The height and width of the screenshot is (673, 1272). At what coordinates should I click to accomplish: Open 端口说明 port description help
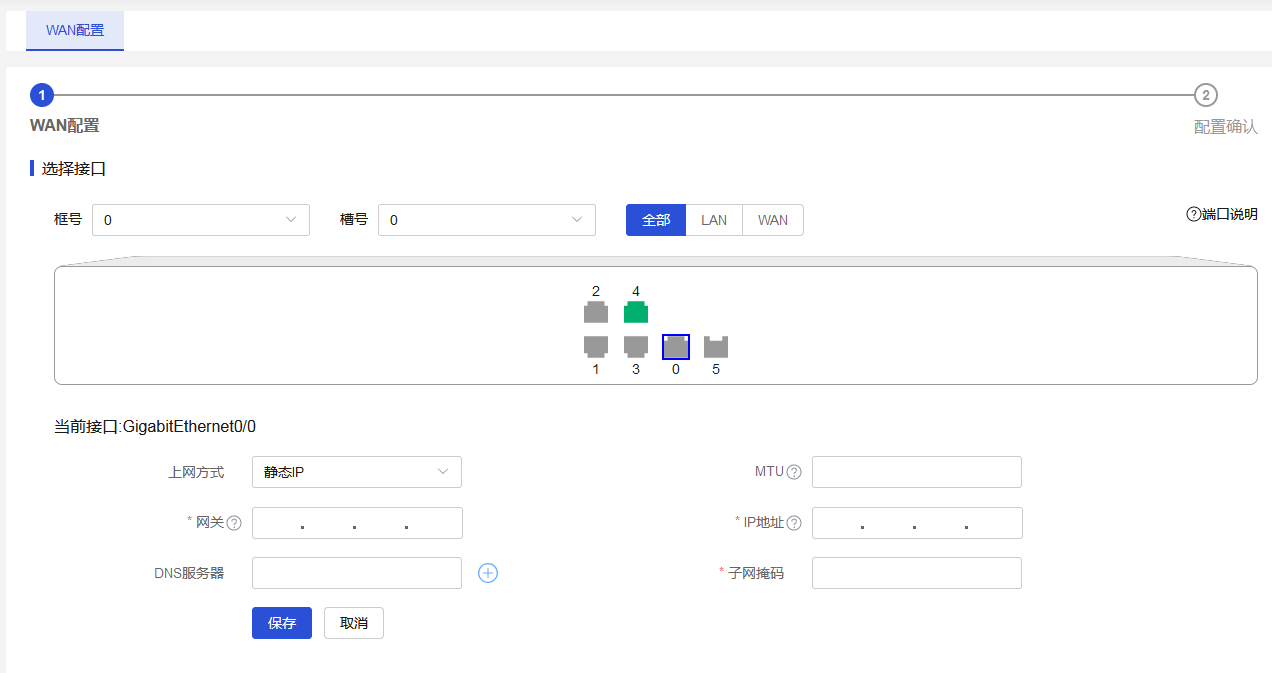(x=1221, y=214)
